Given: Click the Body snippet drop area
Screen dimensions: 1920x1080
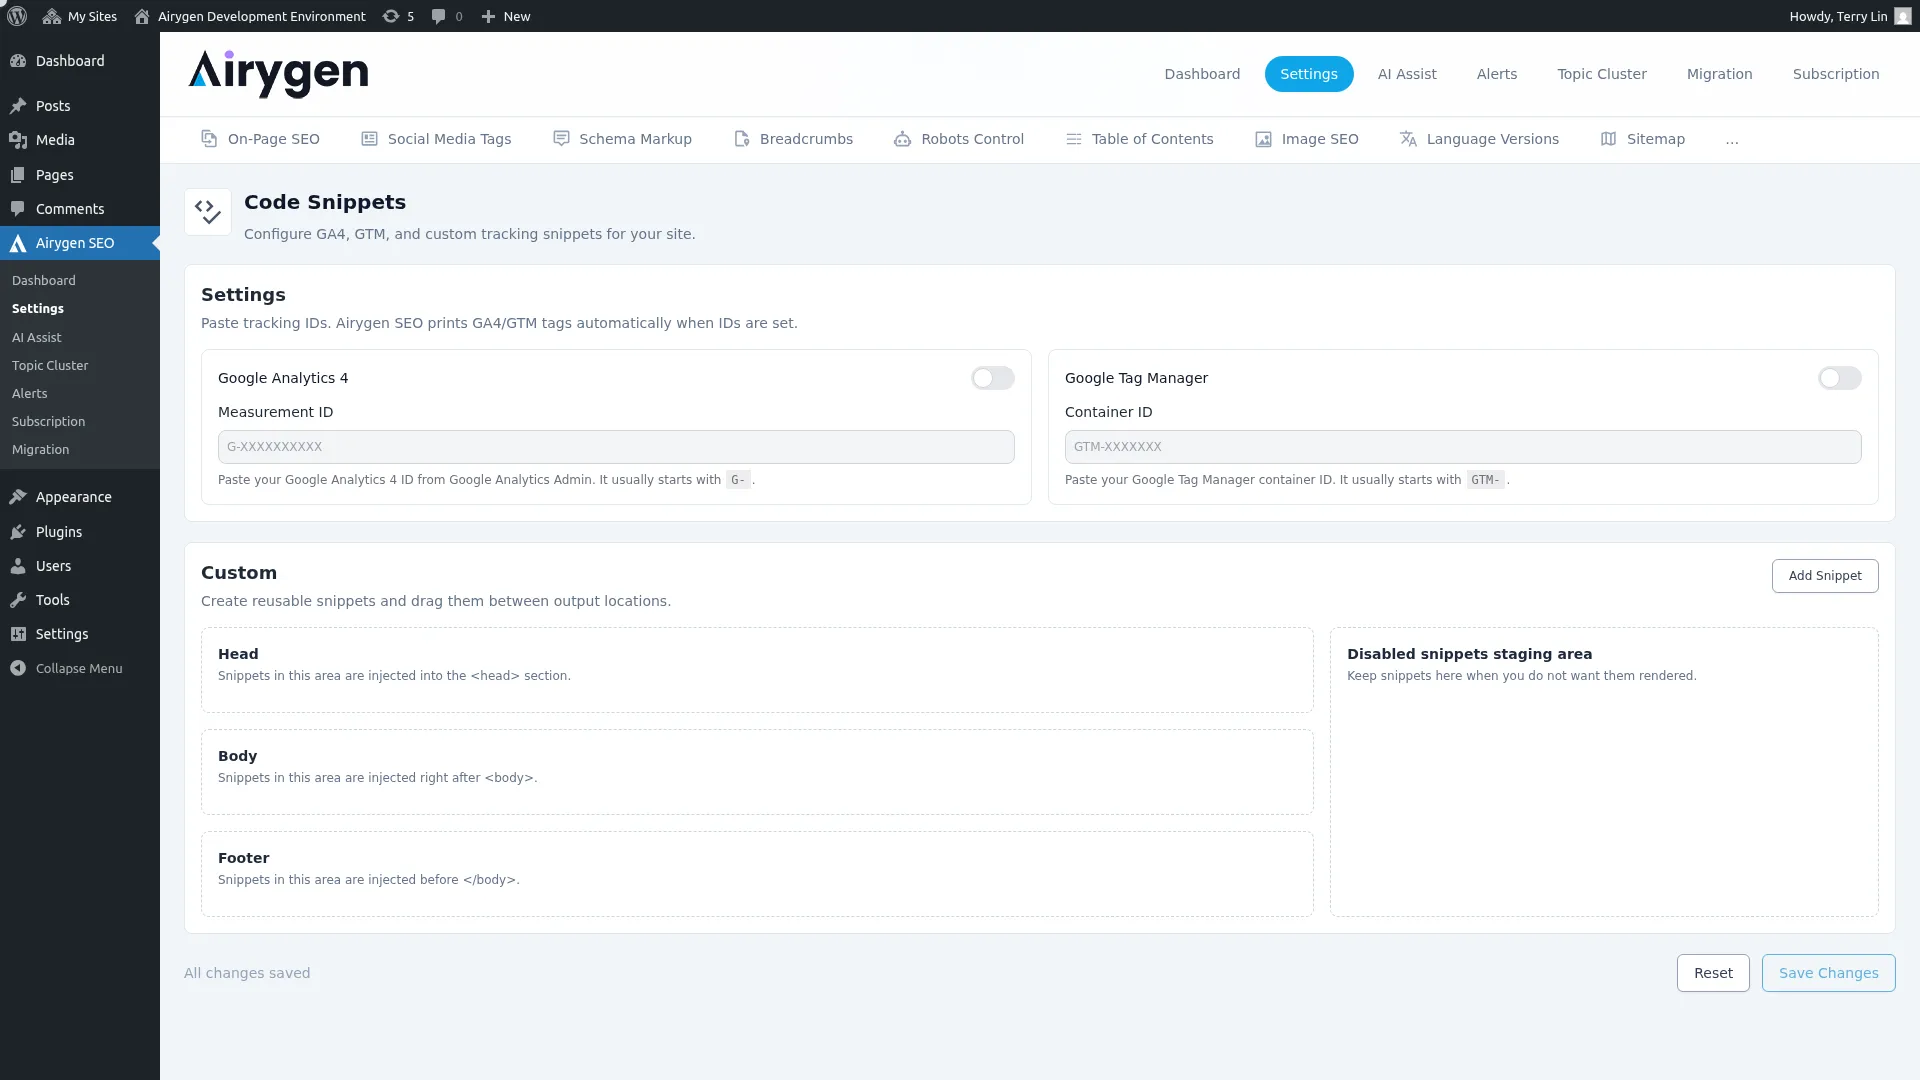Looking at the screenshot, I should pos(757,772).
